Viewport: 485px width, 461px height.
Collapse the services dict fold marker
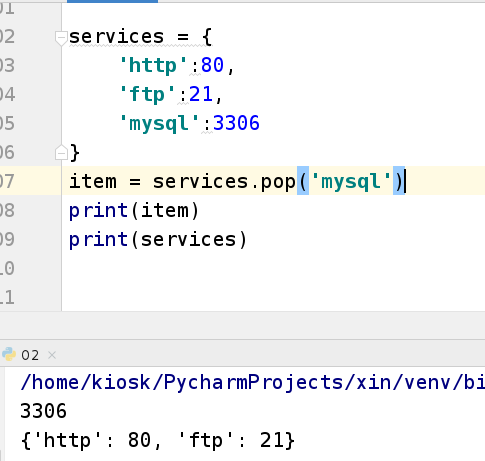pyautogui.click(x=61, y=38)
